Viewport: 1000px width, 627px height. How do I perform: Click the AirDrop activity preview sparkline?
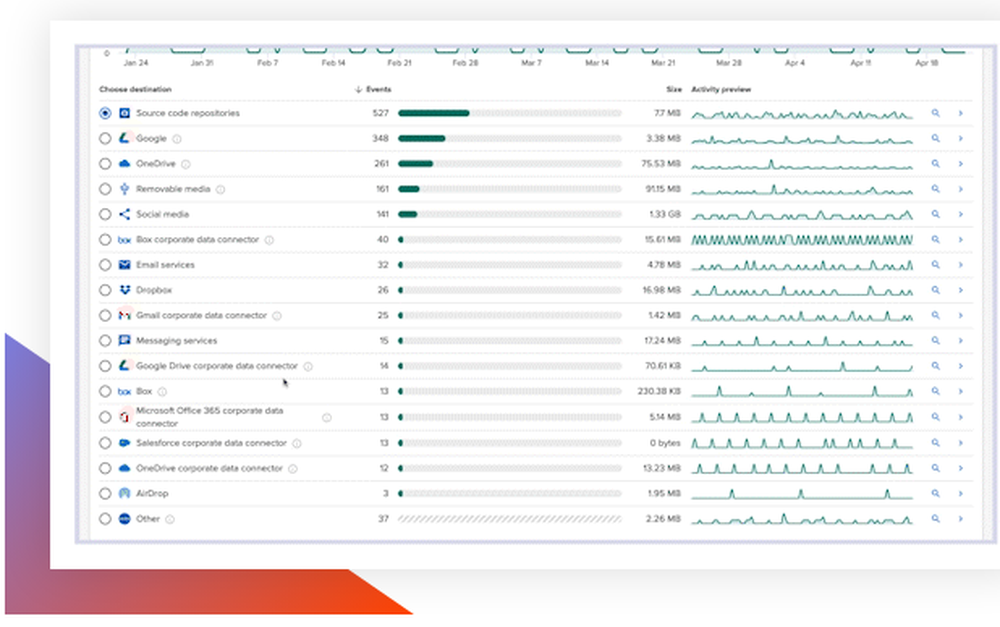[x=802, y=493]
